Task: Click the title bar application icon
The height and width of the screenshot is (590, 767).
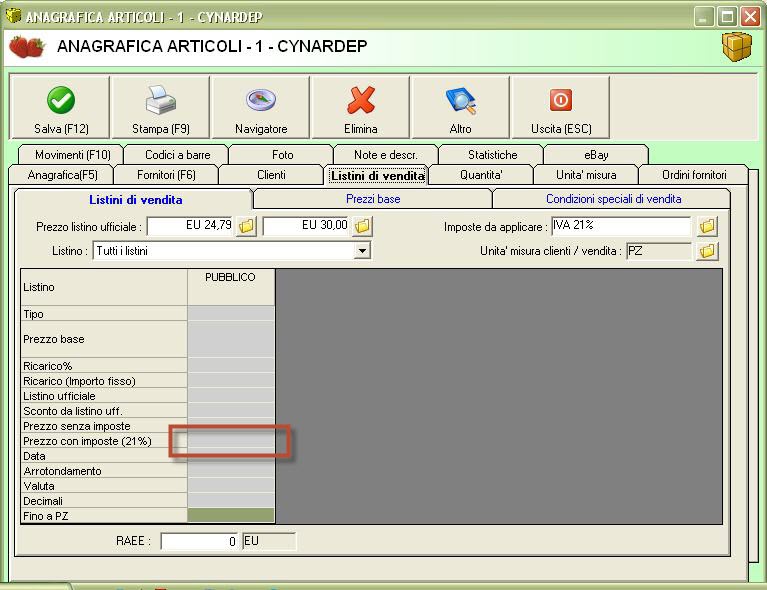Action: tap(13, 16)
